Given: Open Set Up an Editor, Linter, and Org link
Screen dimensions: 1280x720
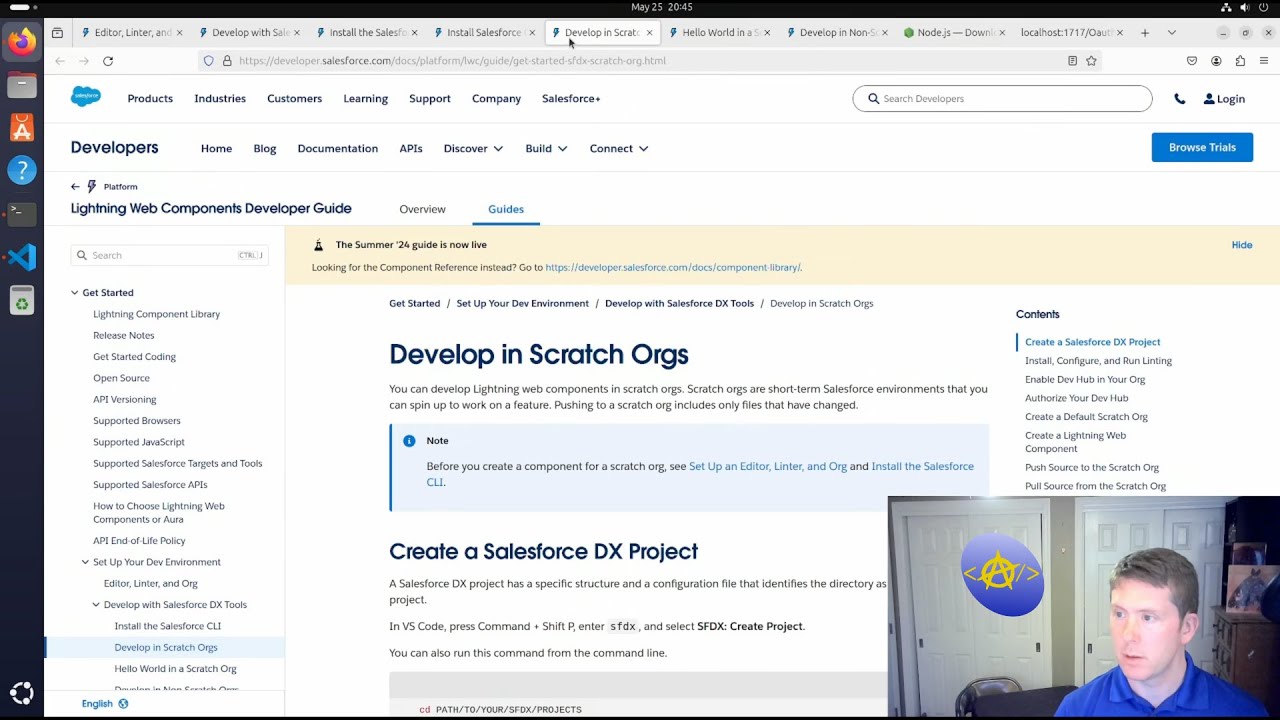Looking at the screenshot, I should coord(768,466).
